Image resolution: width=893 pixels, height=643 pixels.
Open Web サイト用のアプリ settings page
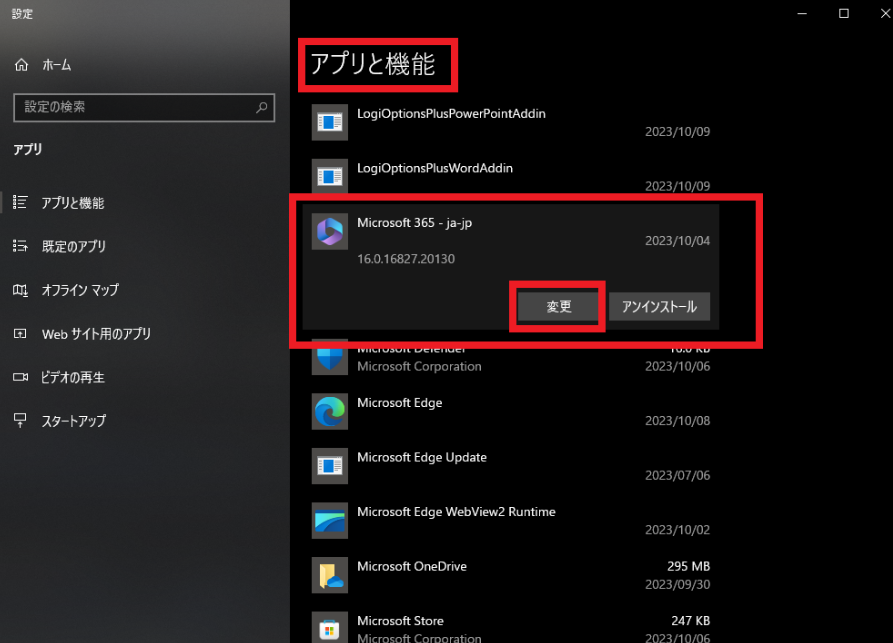click(96, 334)
